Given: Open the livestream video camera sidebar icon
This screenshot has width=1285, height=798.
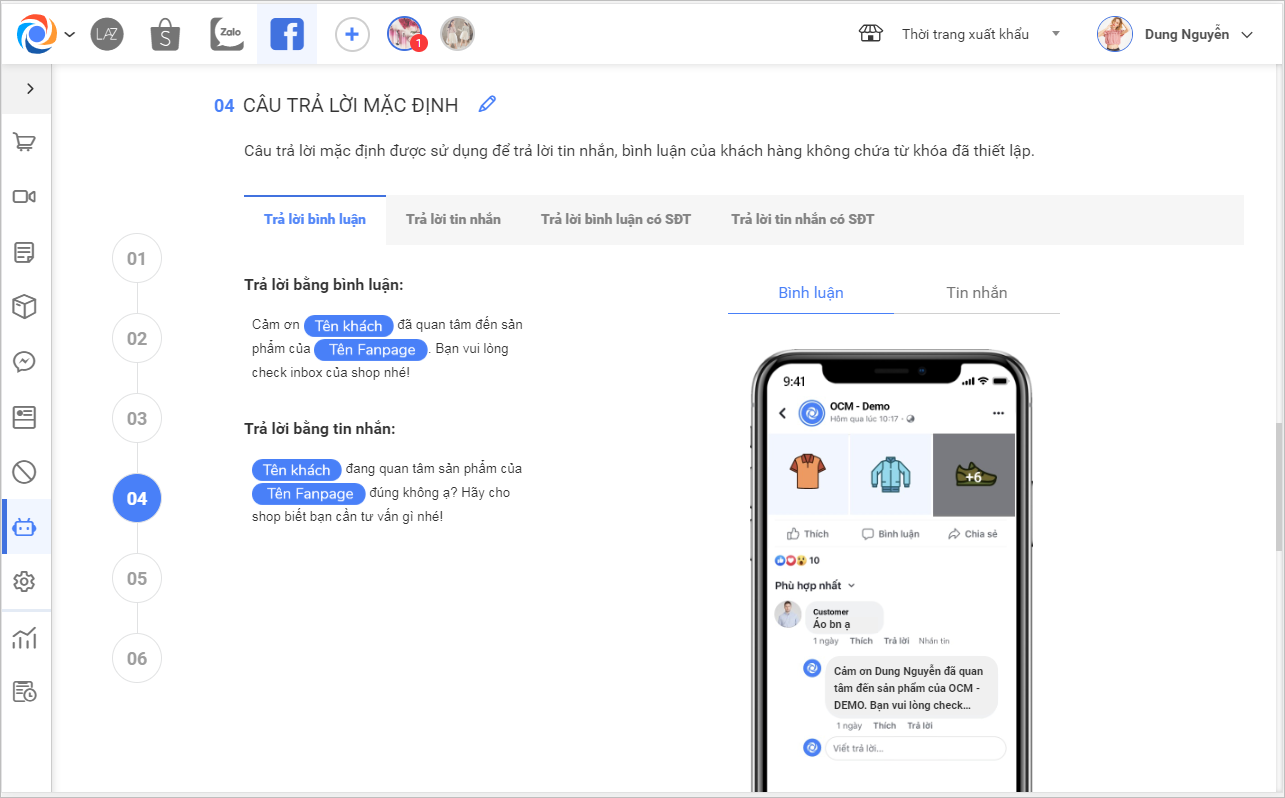Looking at the screenshot, I should point(25,196).
